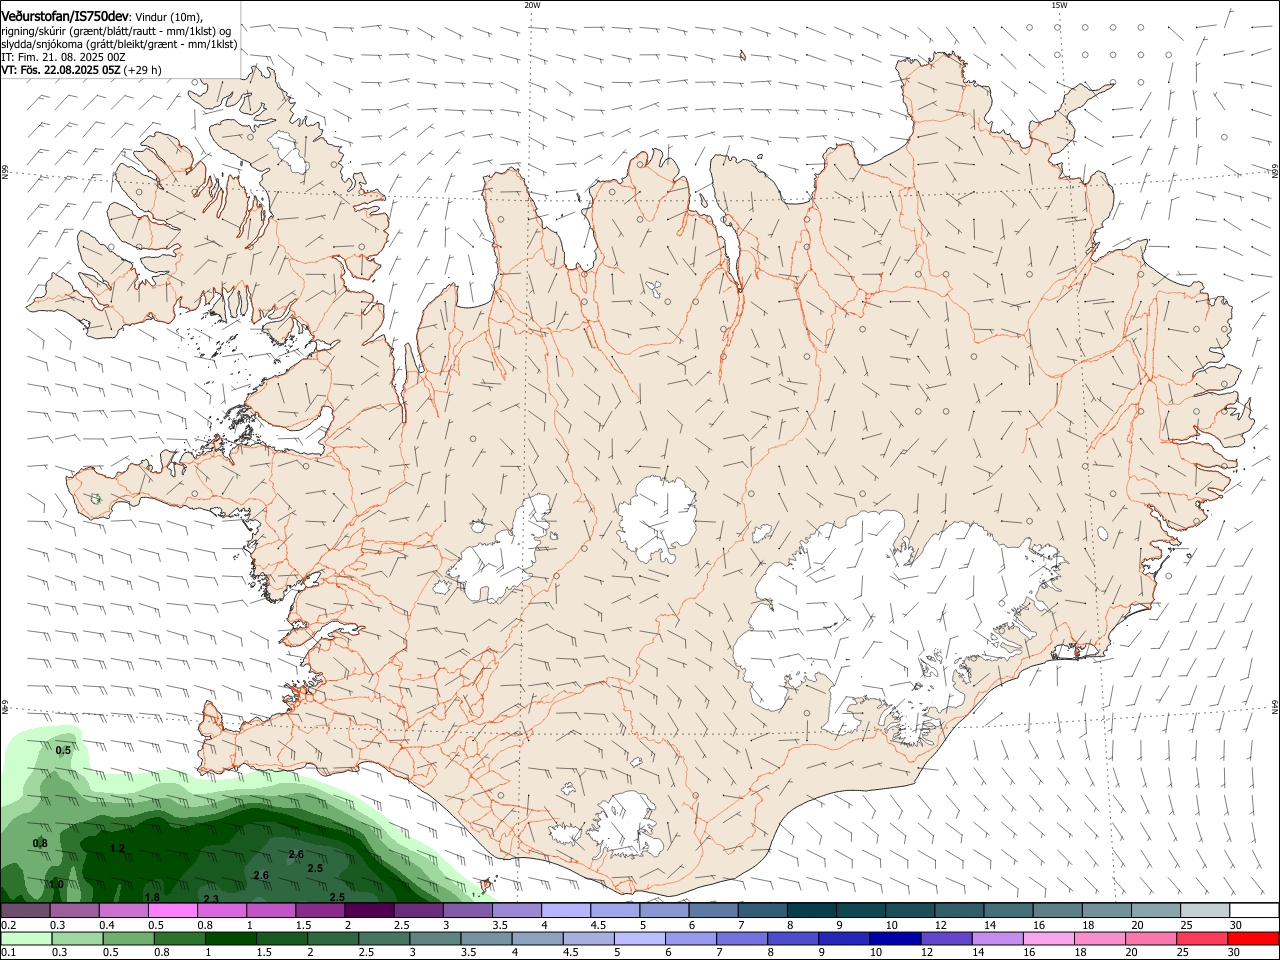This screenshot has height=960, width=1280.
Task: Click the '(+29 h)' forecast offset text
Action: [x=144, y=70]
